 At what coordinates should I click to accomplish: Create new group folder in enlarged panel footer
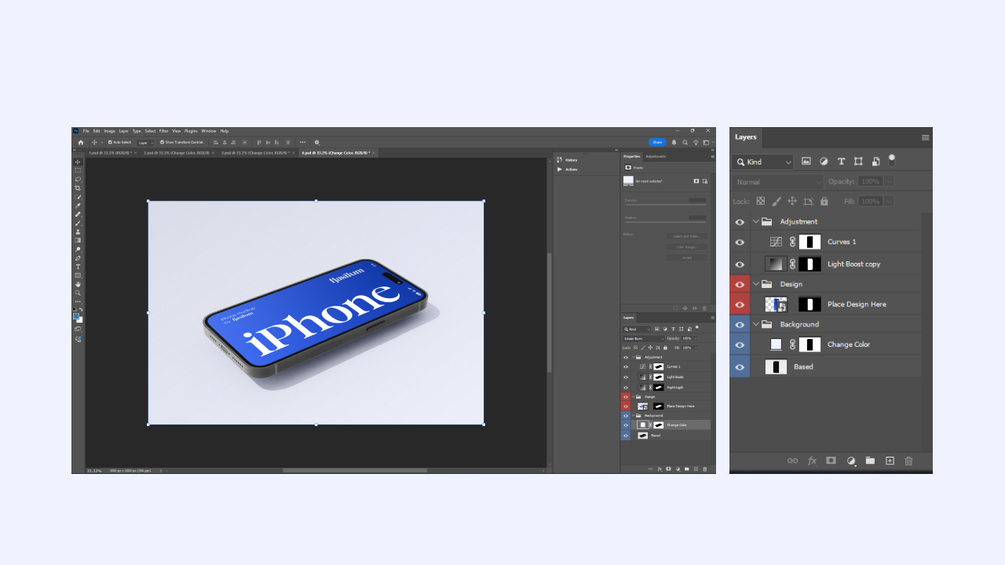pos(870,461)
